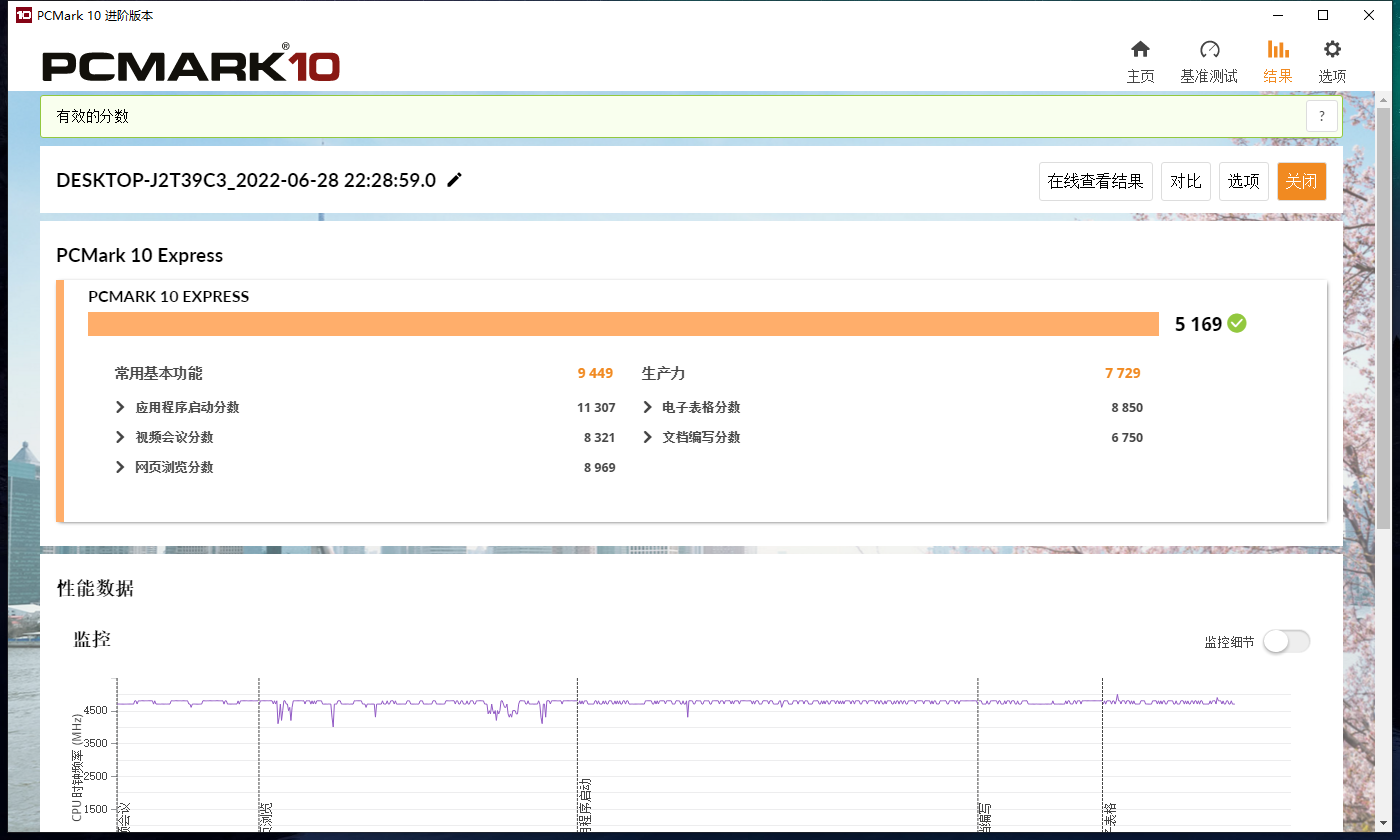This screenshot has height=840, width=1400.
Task: Click the orange PCMark 10 Express score bar
Action: [623, 323]
